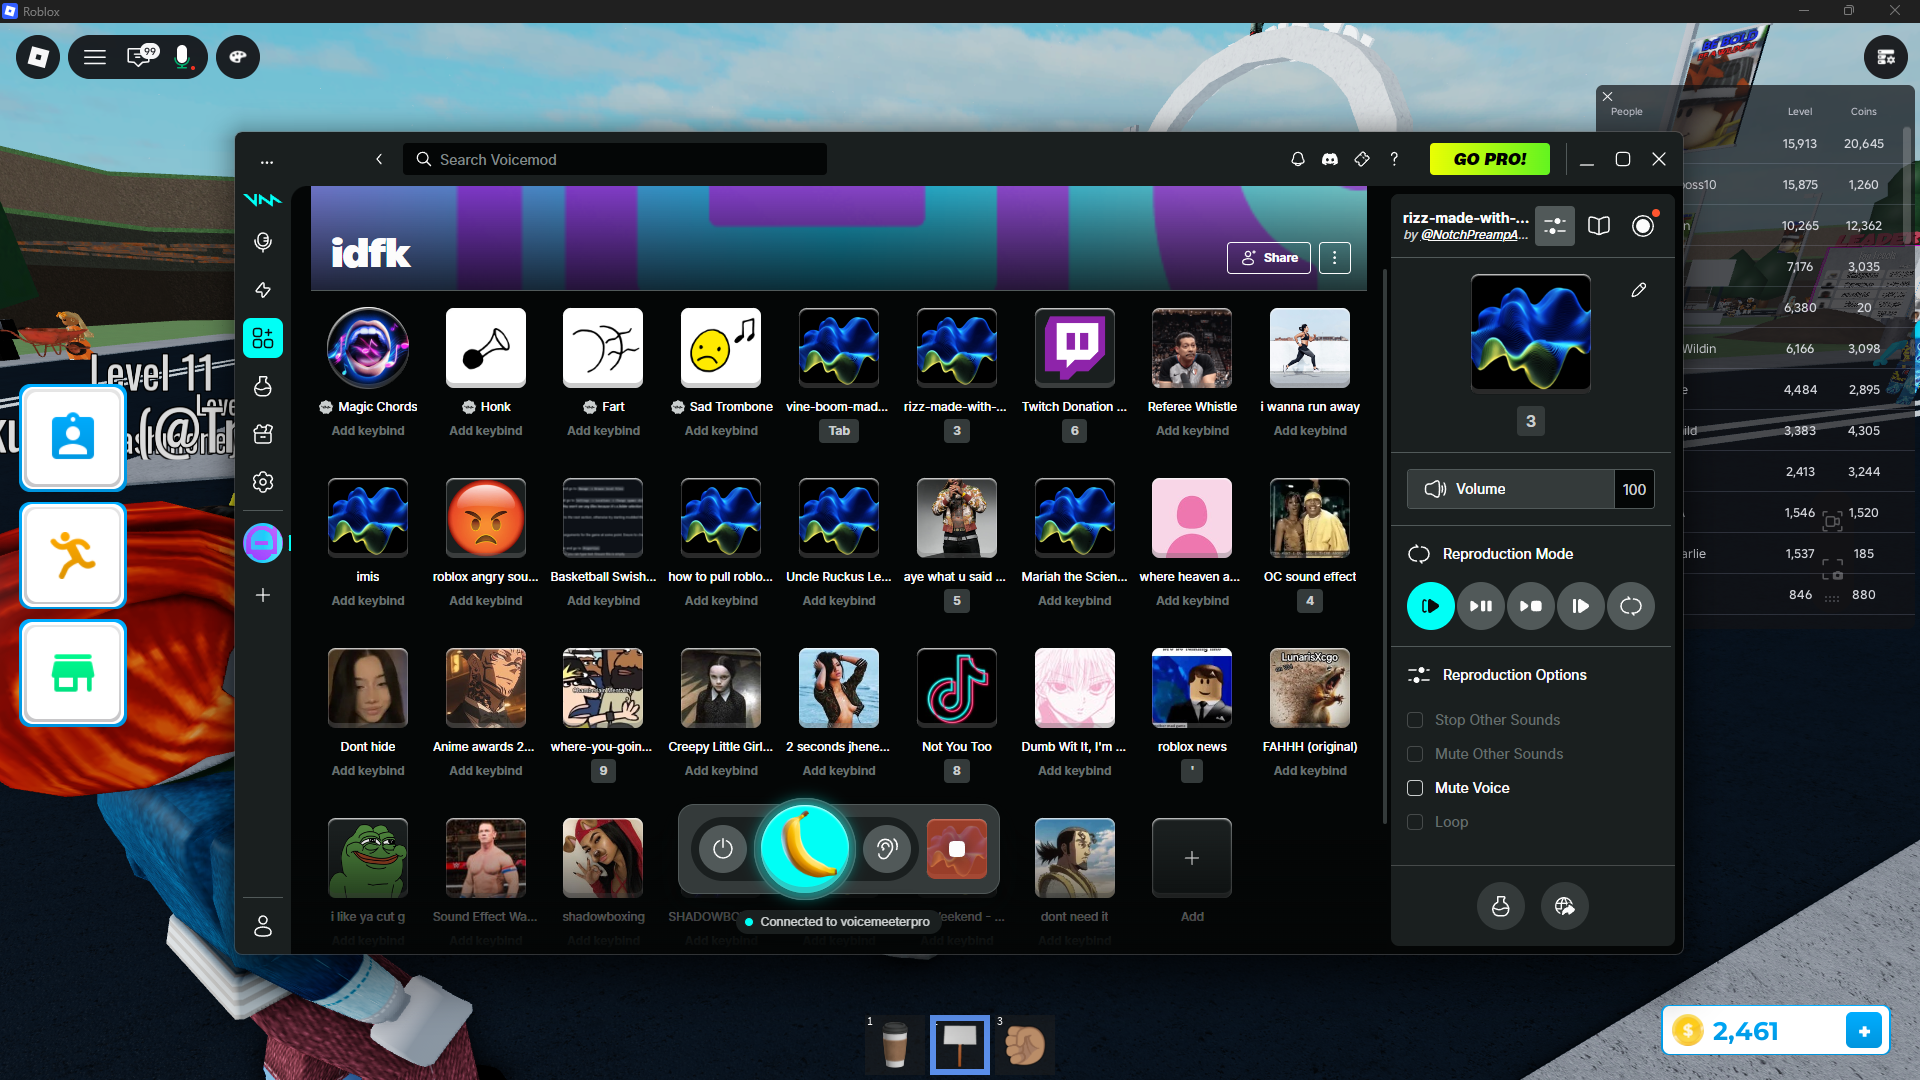The width and height of the screenshot is (1920, 1080).
Task: Select the fist item in Roblox hotbar
Action: click(1025, 1045)
